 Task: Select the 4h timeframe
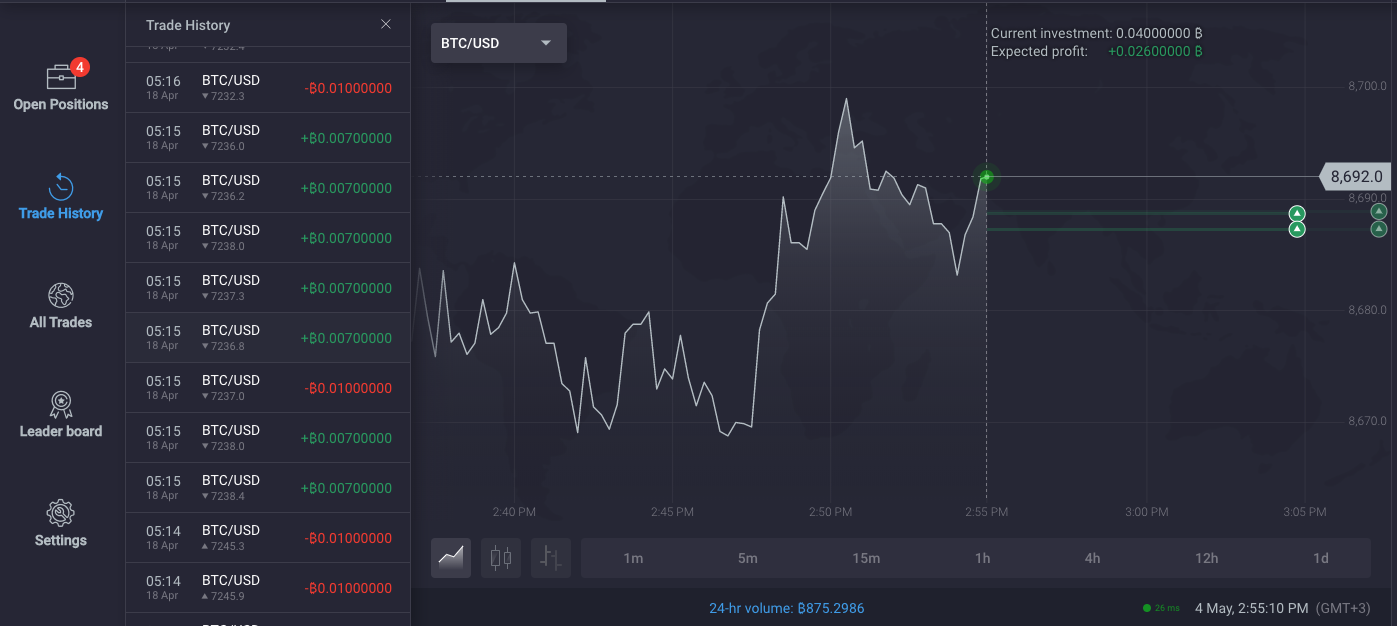pyautogui.click(x=1093, y=558)
